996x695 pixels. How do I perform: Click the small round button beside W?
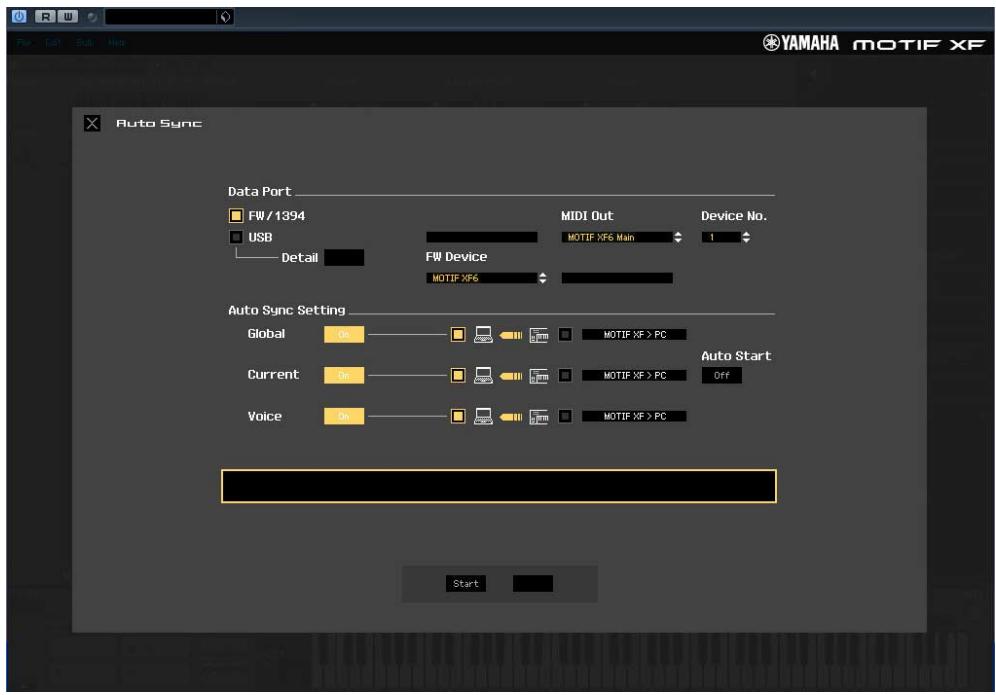[93, 17]
